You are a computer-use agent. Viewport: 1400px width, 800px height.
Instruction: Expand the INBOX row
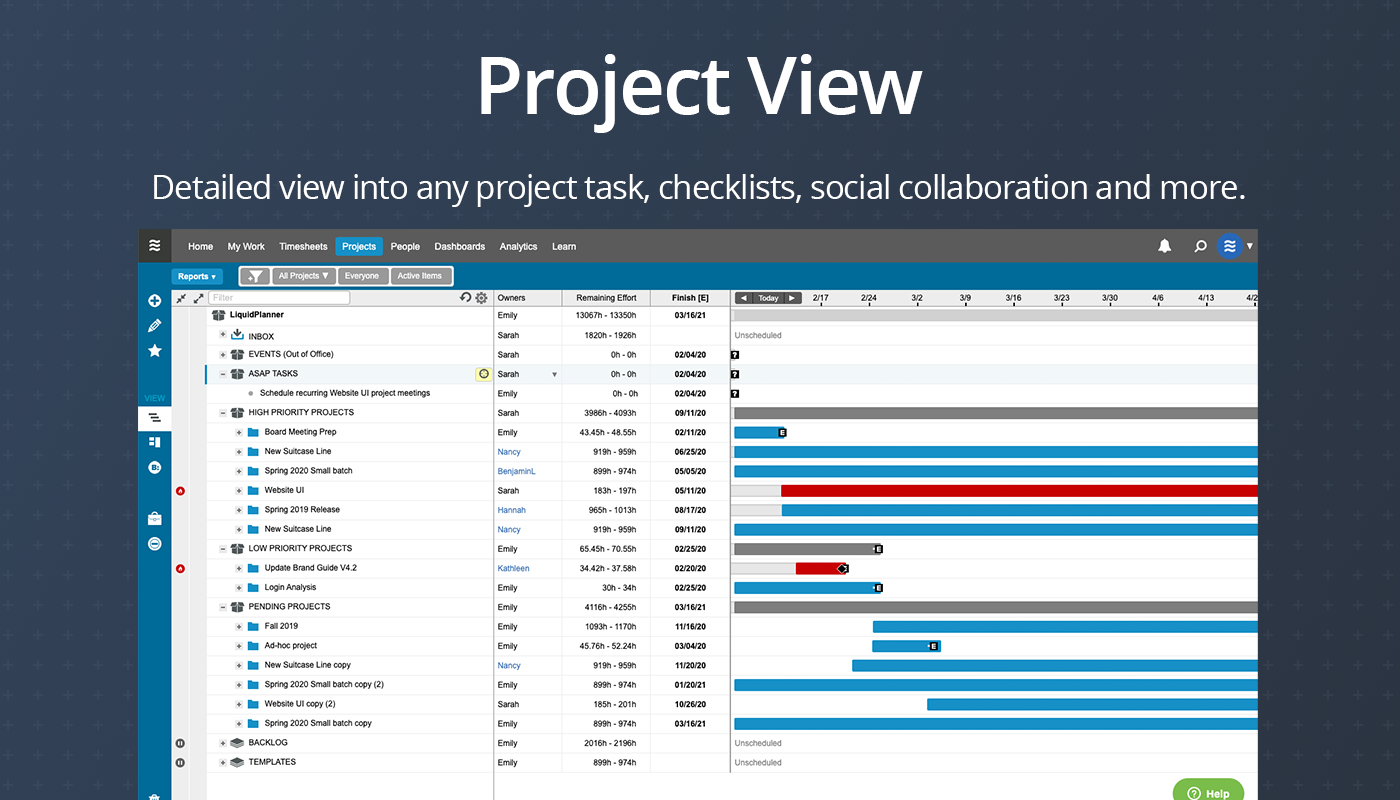[x=223, y=334]
